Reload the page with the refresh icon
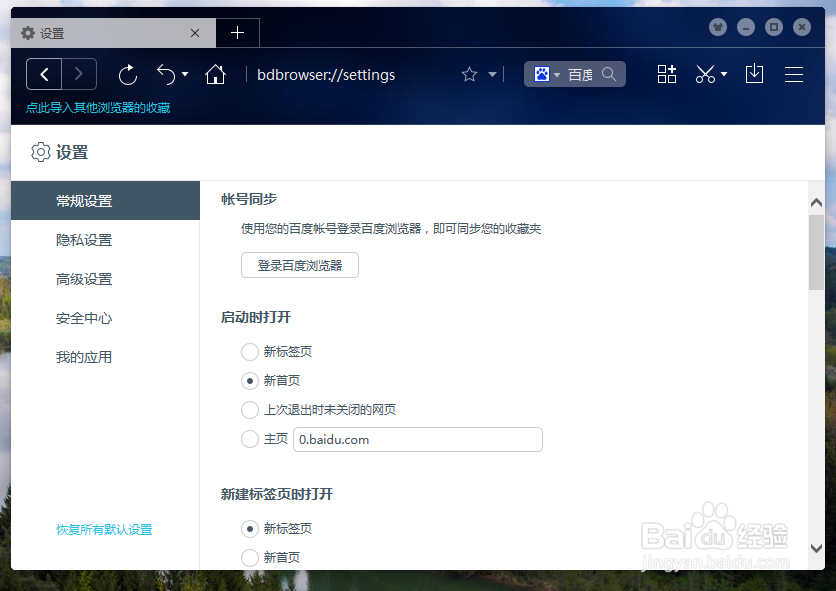Viewport: 836px width, 591px height. tap(128, 75)
